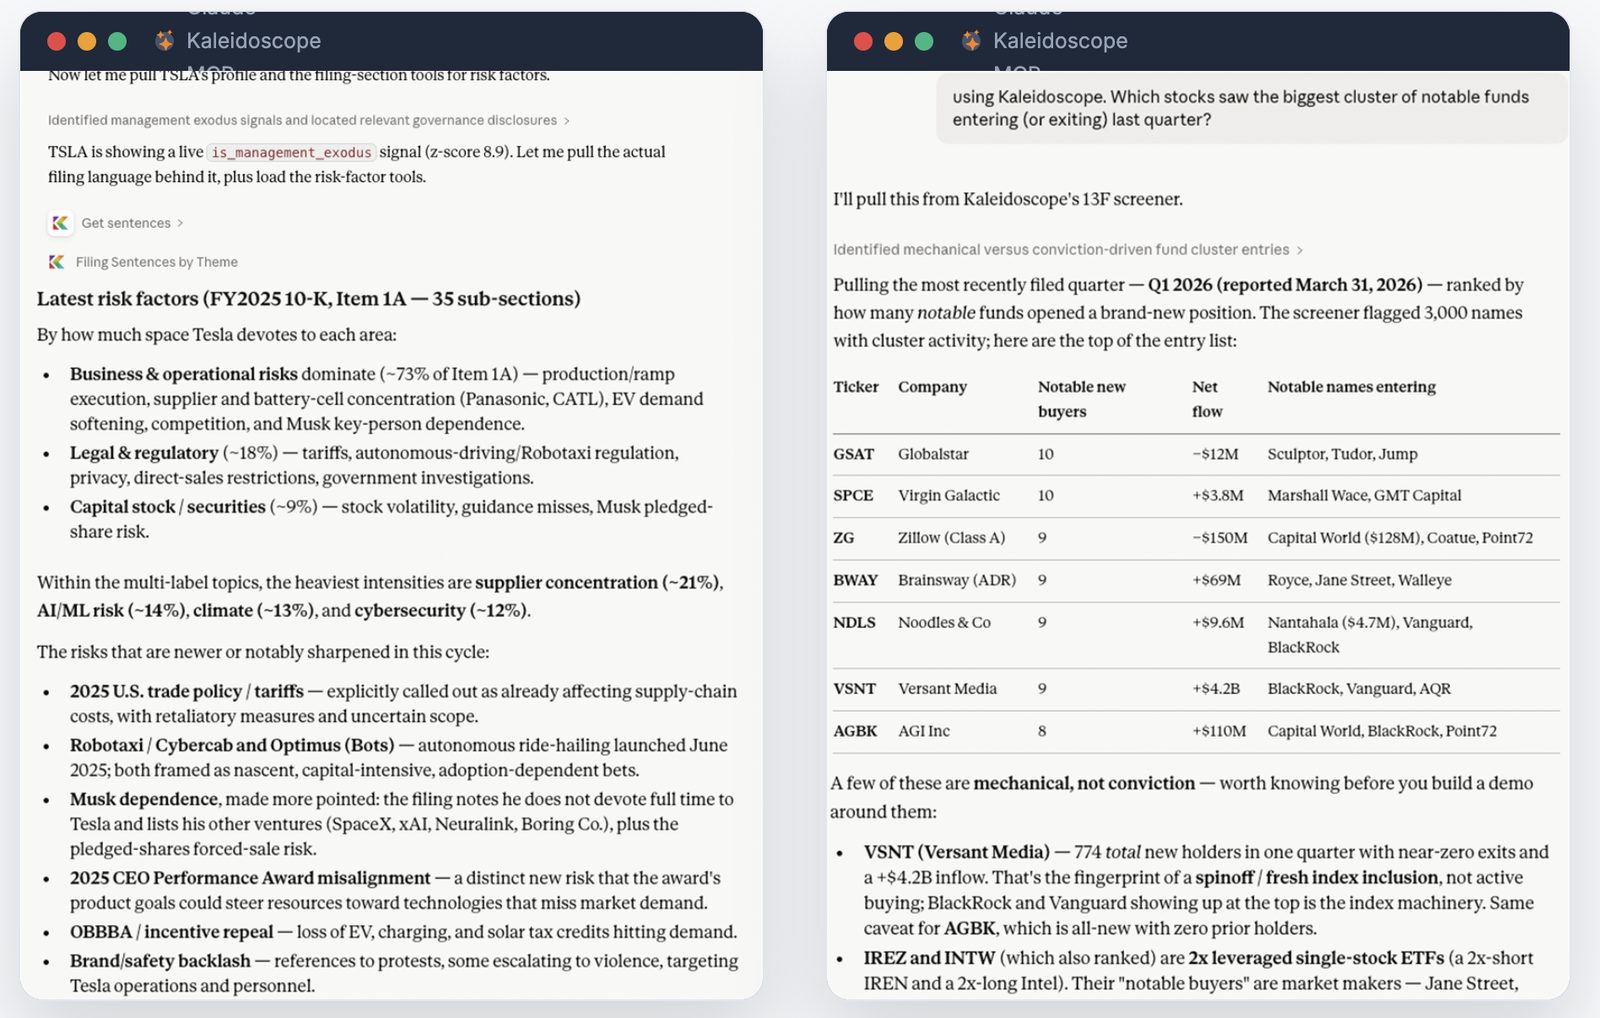
Task: Select the GSAT ticker cell
Action: (853, 454)
